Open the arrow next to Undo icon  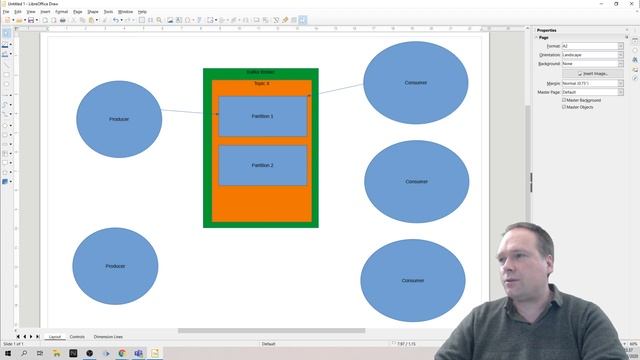(x=121, y=20)
